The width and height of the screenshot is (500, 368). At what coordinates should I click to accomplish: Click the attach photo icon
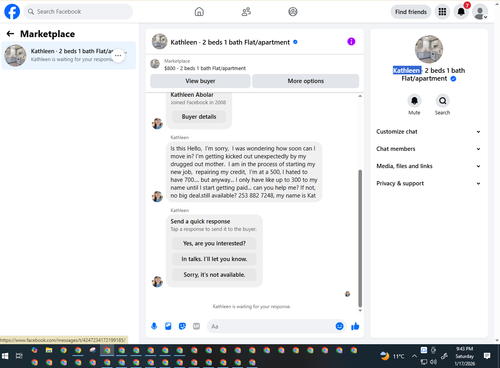click(x=168, y=326)
